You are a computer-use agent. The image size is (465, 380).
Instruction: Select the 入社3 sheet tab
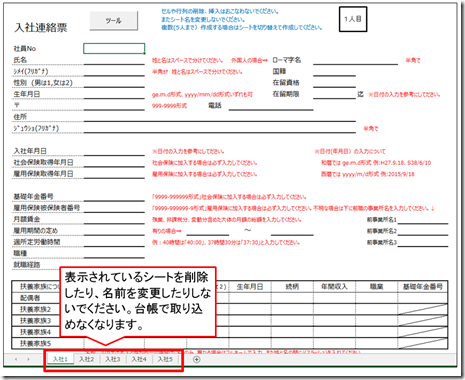click(113, 359)
